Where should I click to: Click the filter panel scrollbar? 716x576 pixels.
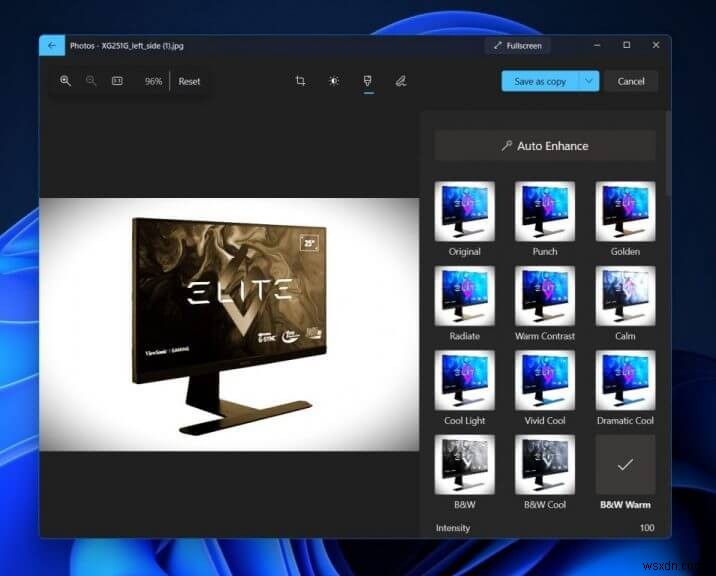668,153
